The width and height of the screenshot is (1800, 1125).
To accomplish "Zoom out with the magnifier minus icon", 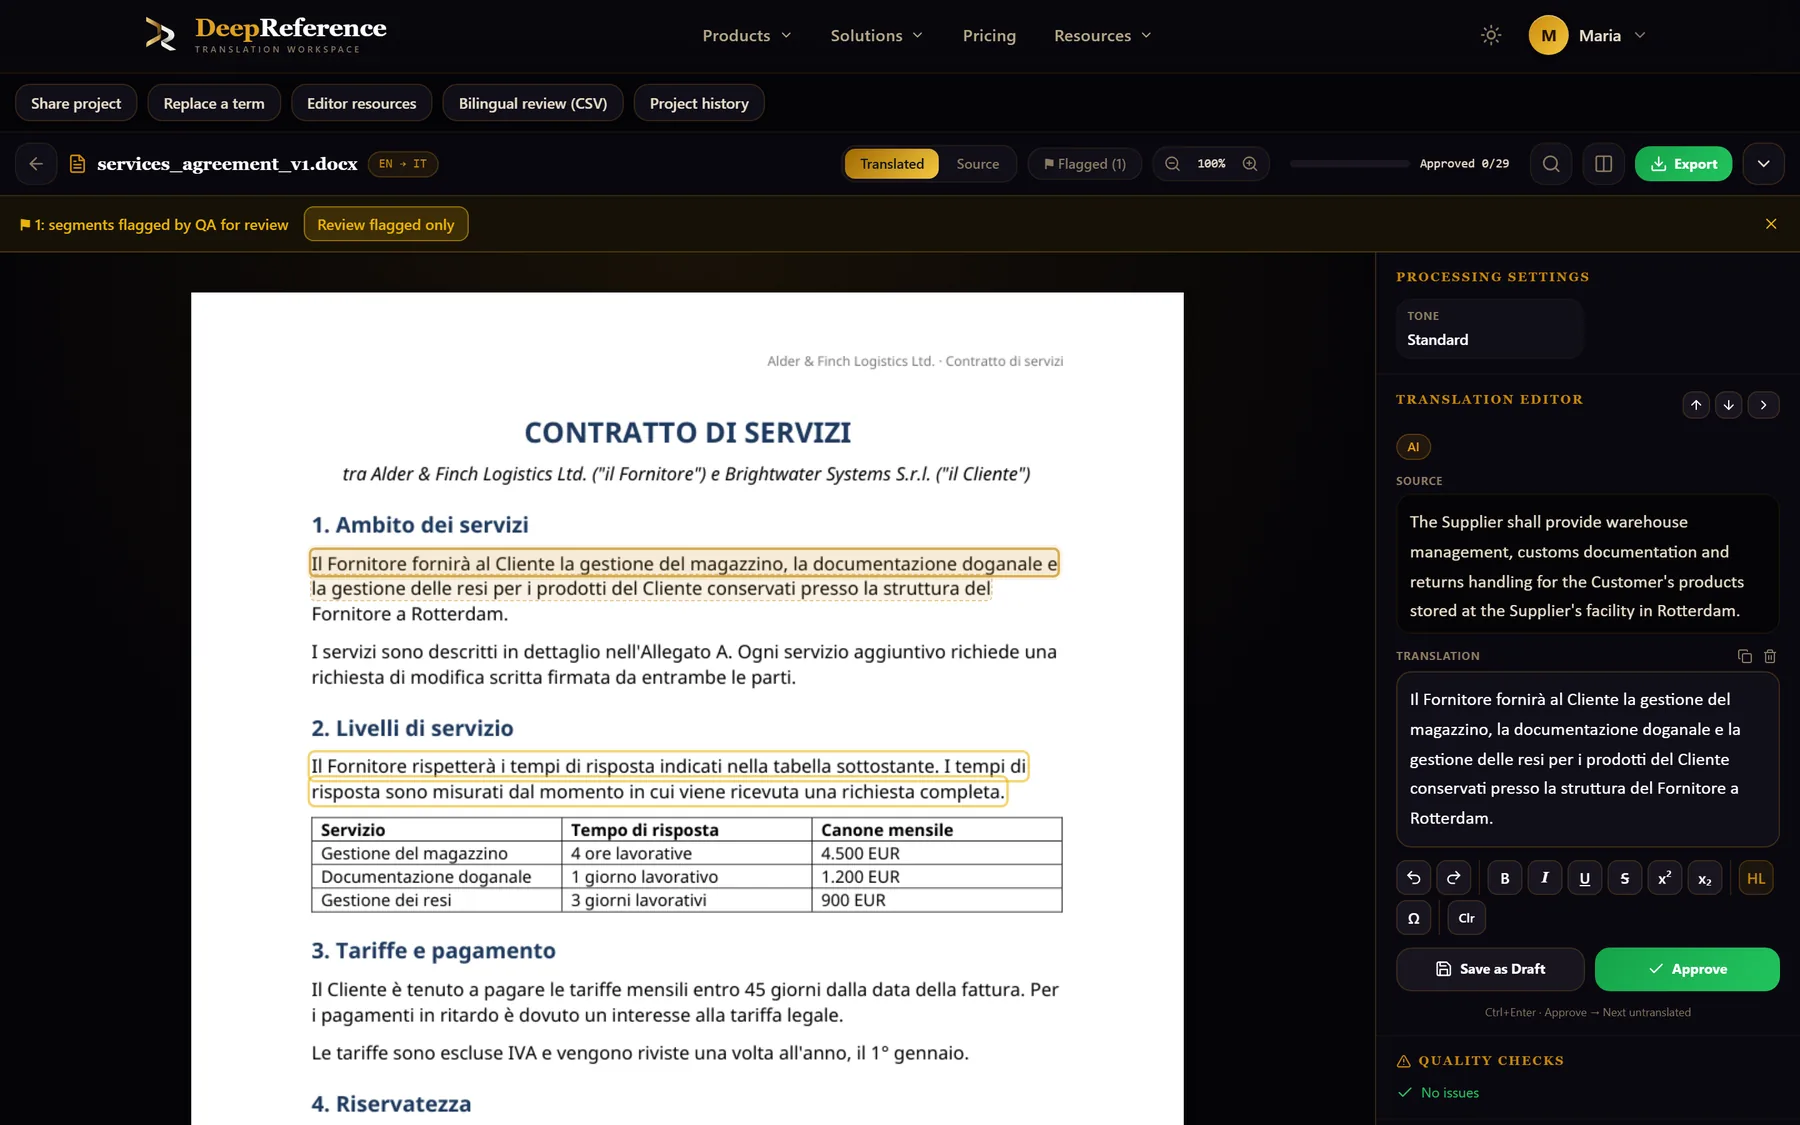I will point(1173,164).
